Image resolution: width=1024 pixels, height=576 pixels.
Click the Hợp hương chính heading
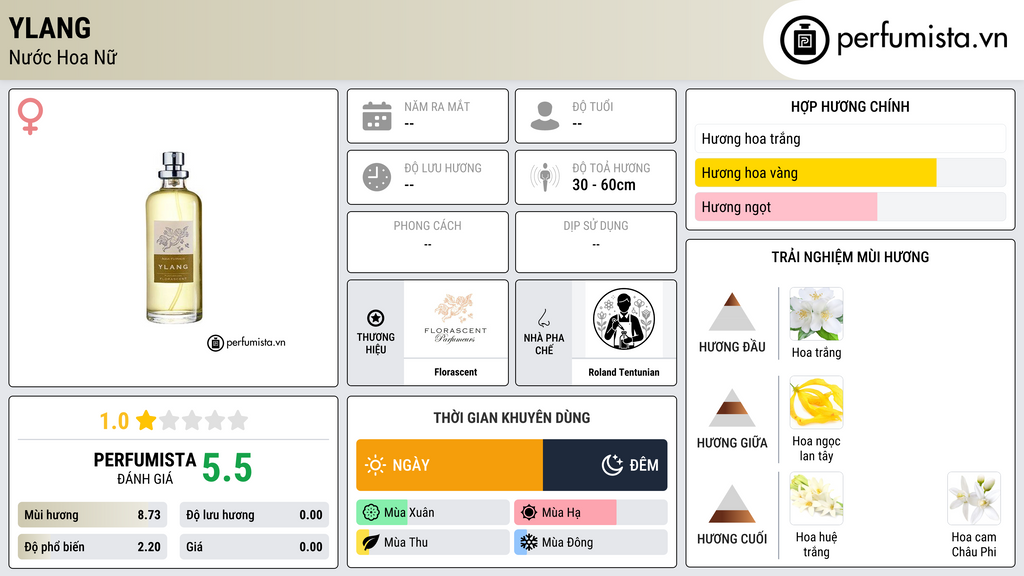click(x=850, y=106)
